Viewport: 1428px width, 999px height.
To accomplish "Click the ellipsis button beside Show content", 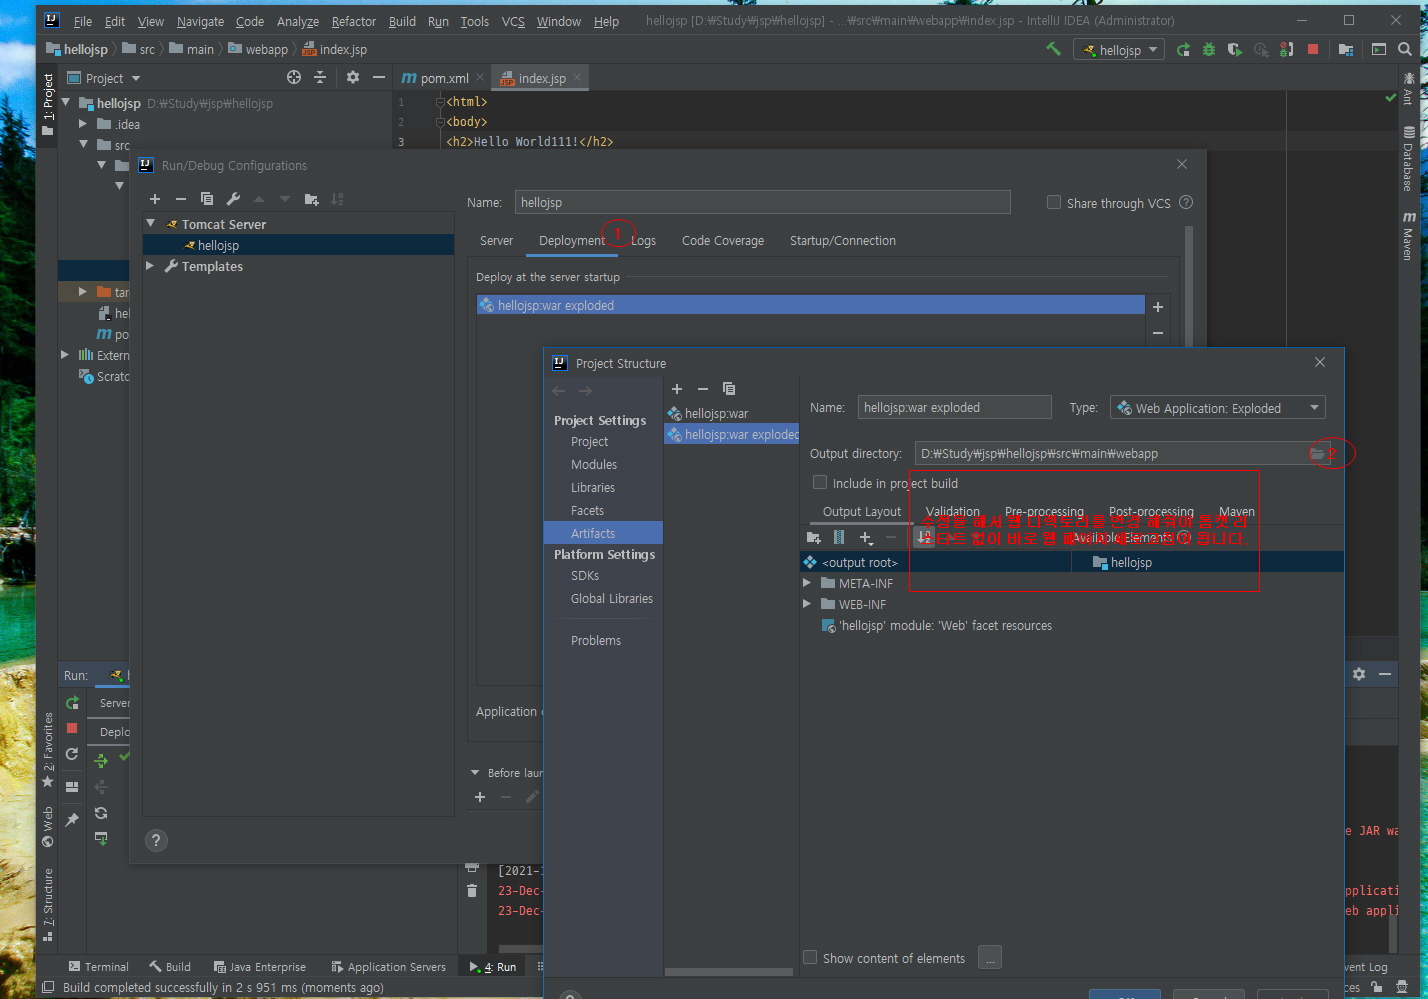I will tap(990, 958).
